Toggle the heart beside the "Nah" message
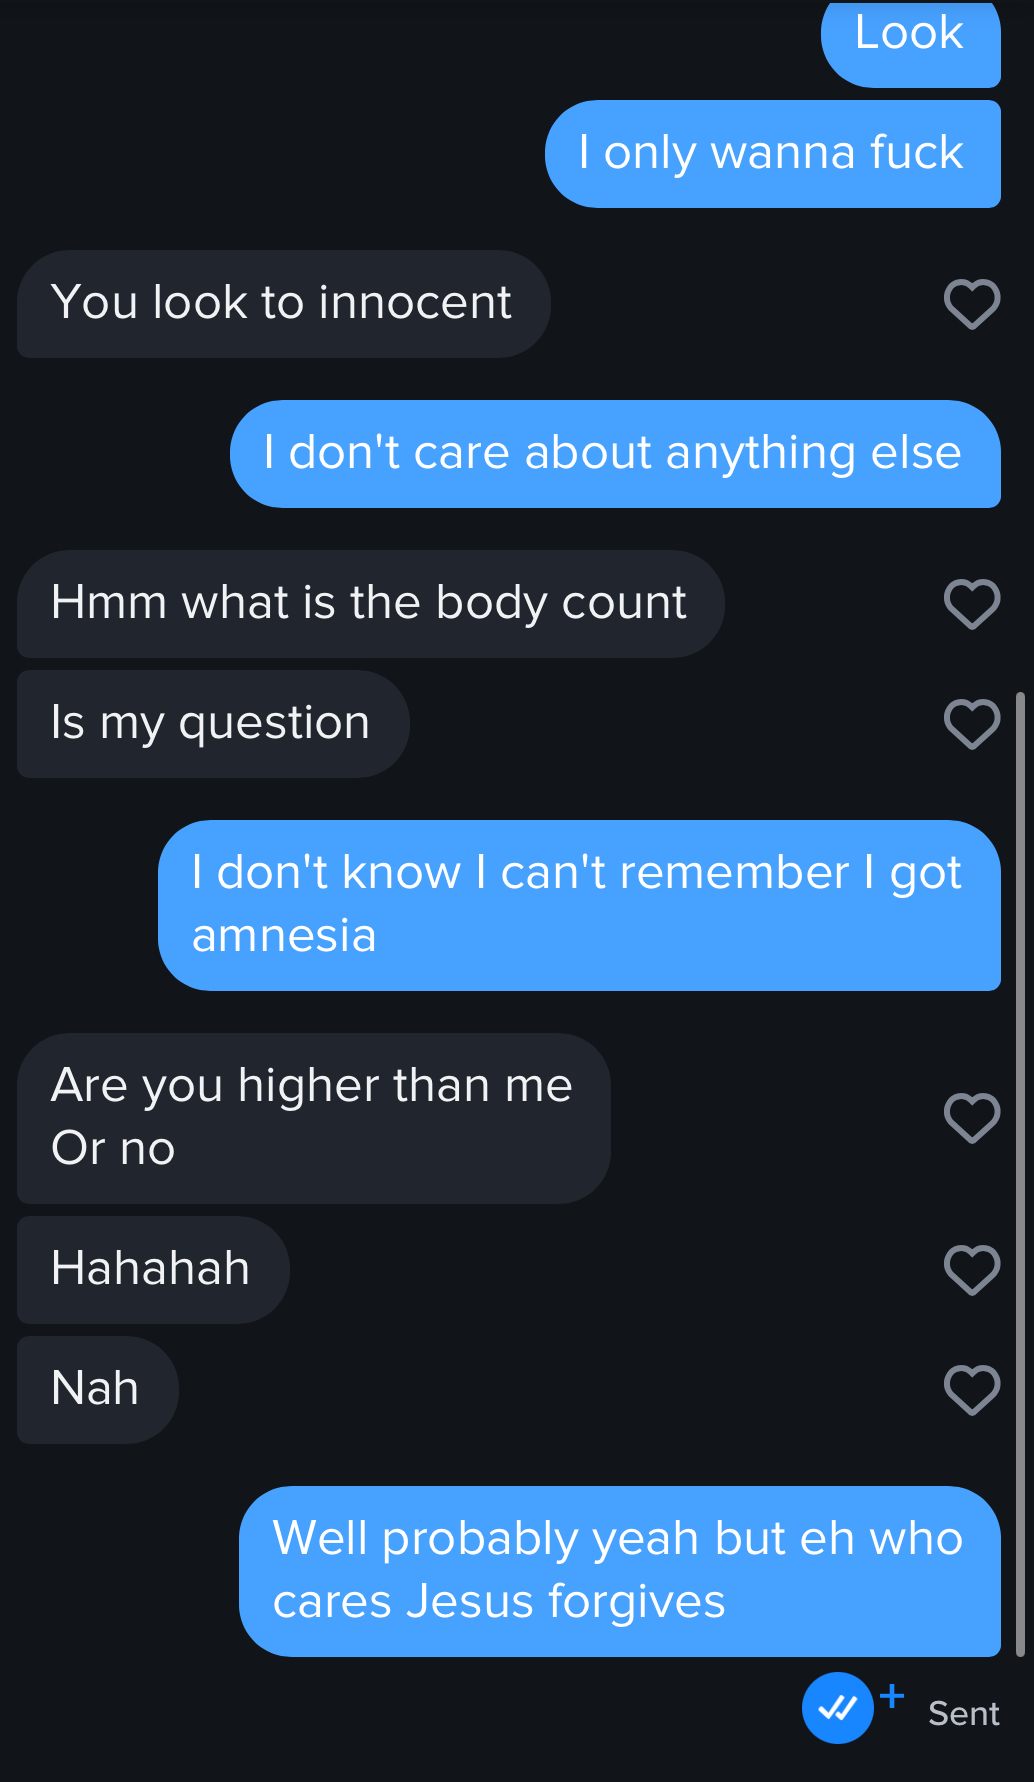Image resolution: width=1034 pixels, height=1782 pixels. click(972, 1390)
